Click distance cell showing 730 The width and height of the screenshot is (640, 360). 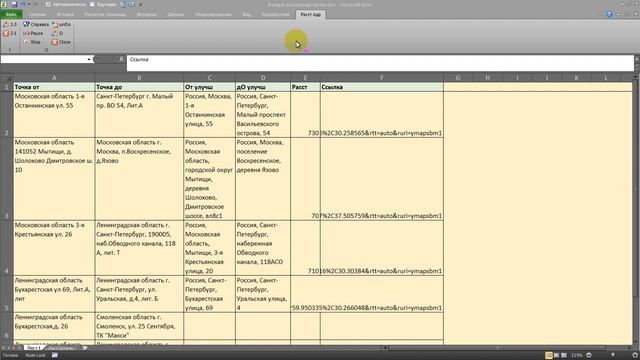(305, 115)
